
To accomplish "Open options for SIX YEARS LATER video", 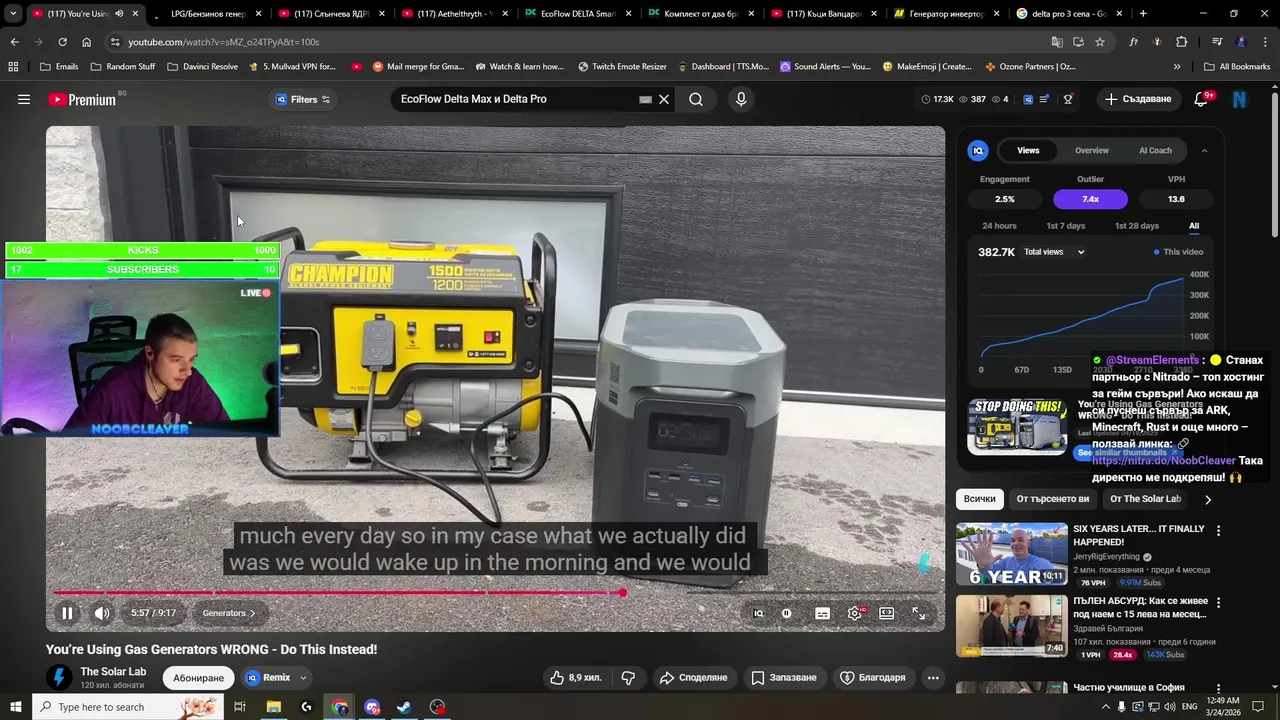I will pos(1218,530).
